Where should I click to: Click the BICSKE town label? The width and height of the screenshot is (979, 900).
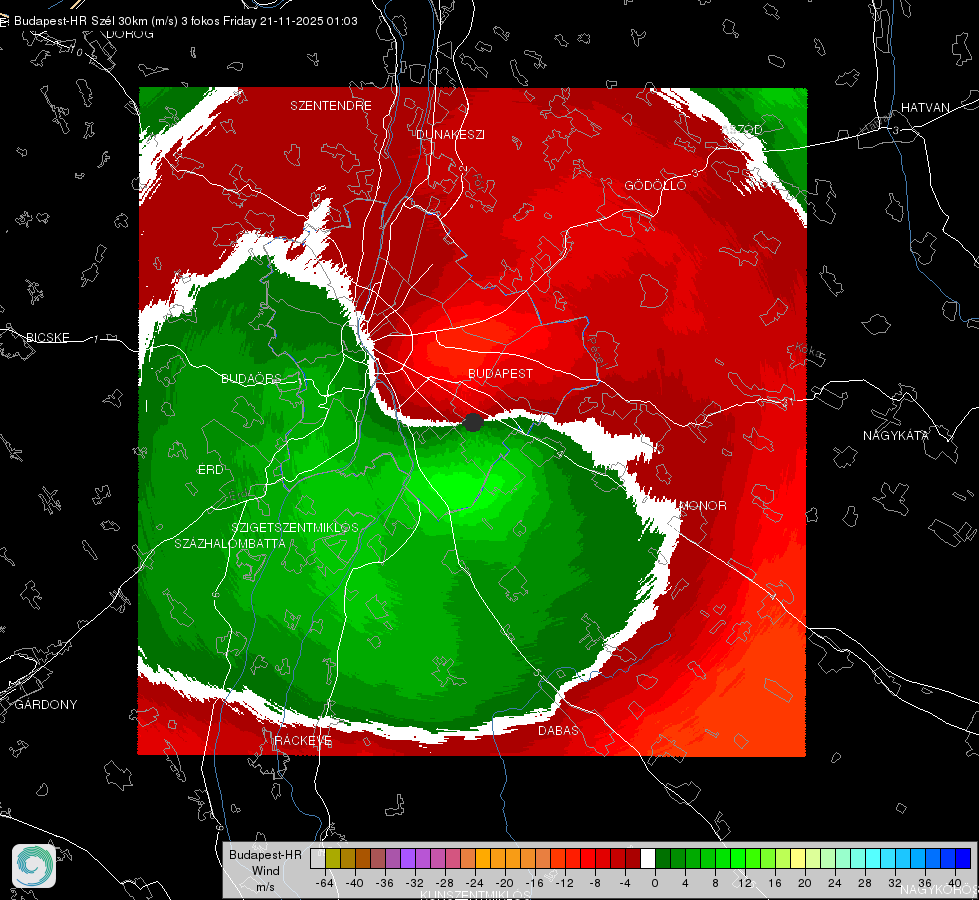(47, 337)
